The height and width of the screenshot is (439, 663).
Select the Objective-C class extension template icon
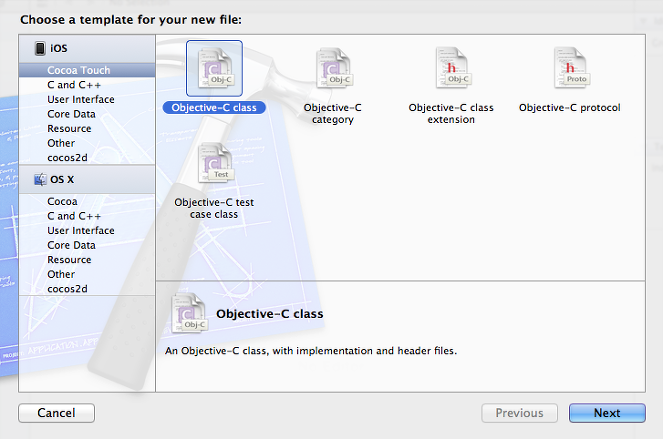click(453, 67)
